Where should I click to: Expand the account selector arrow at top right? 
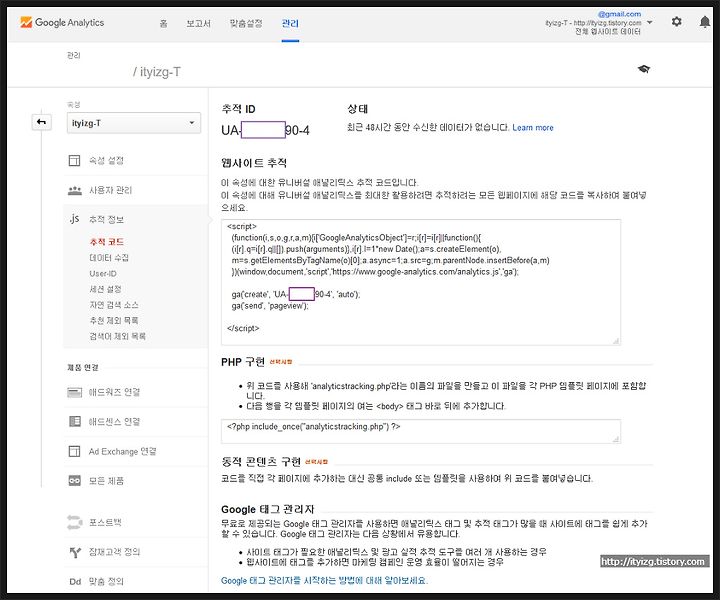pyautogui.click(x=649, y=22)
